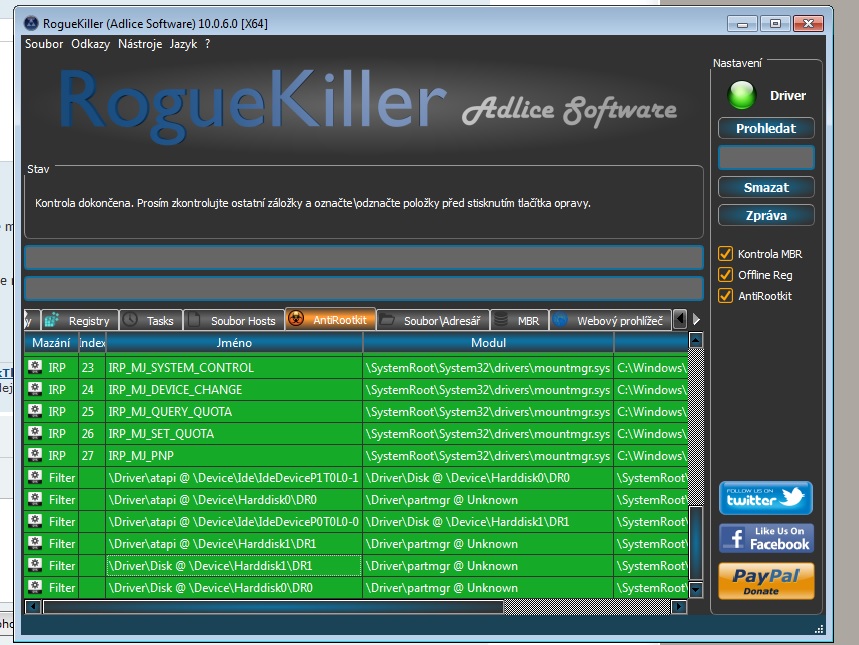
Task: Select \Driver\atapi @ \Device\Harddisk0\DR0 cell
Action: tap(234, 499)
